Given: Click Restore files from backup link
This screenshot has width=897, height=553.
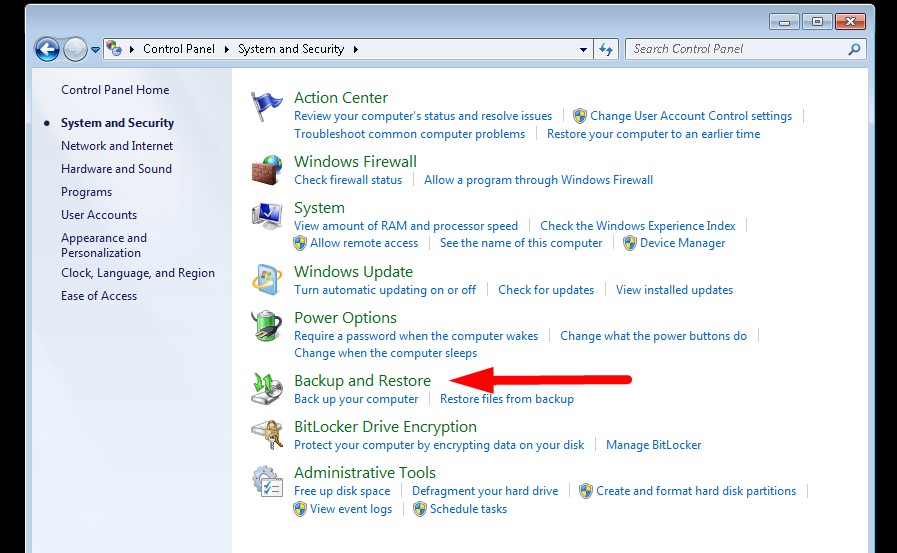Looking at the screenshot, I should coord(507,399).
